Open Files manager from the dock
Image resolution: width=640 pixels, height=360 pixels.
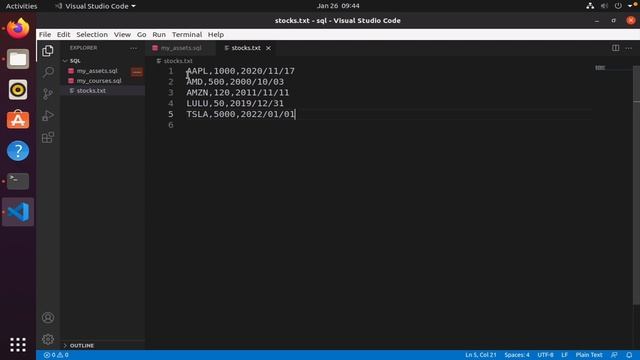point(18,59)
